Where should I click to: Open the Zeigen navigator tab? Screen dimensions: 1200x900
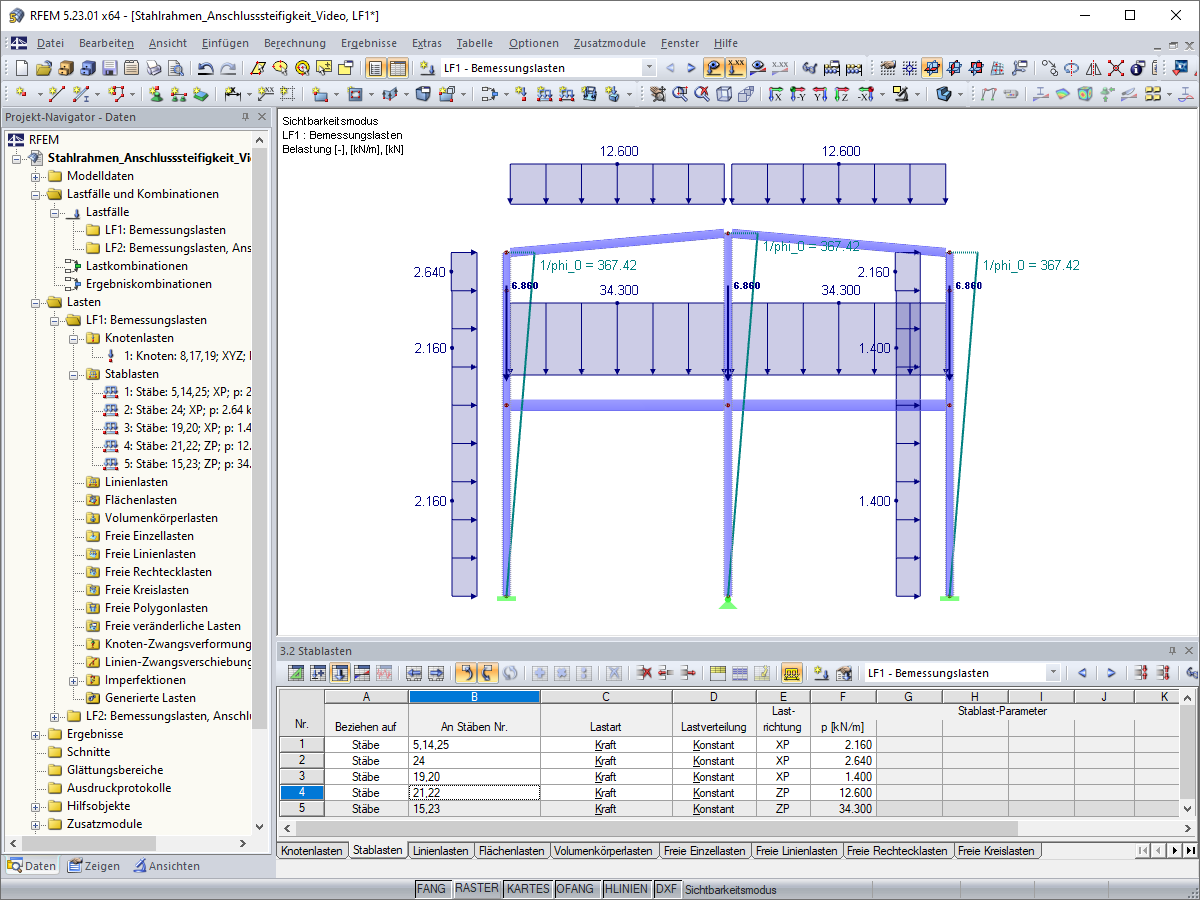click(x=93, y=866)
